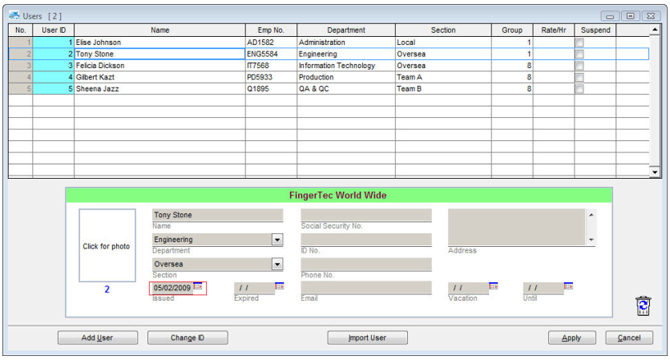Expand the Department dropdown showing Engineering
Screen dimensions: 670x360
[277, 240]
